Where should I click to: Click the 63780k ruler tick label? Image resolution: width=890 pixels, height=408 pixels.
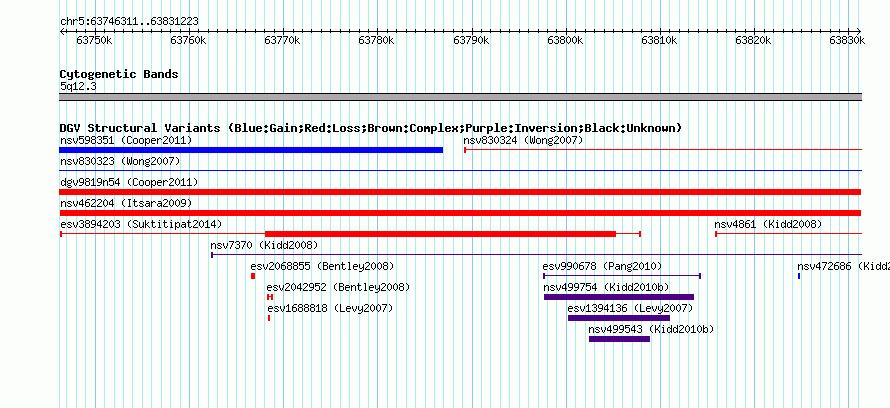(377, 40)
